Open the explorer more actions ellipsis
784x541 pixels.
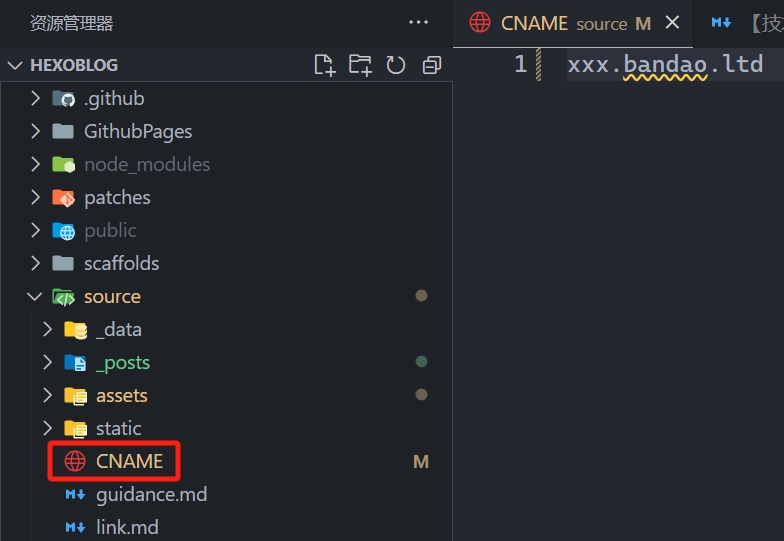tap(418, 23)
